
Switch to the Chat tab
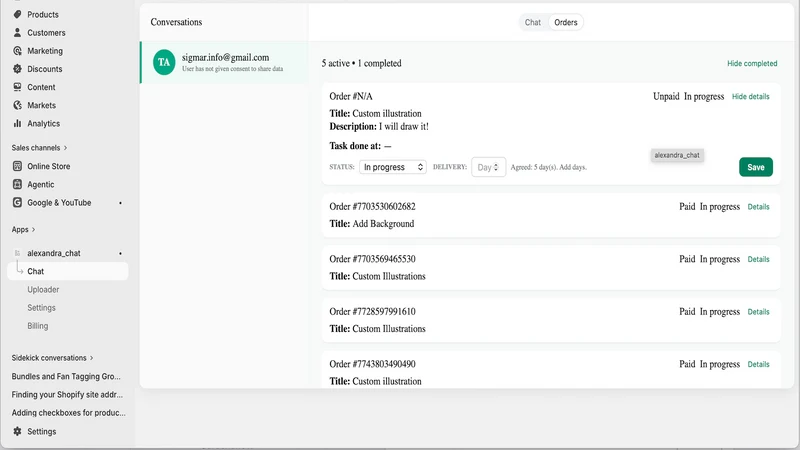533,22
